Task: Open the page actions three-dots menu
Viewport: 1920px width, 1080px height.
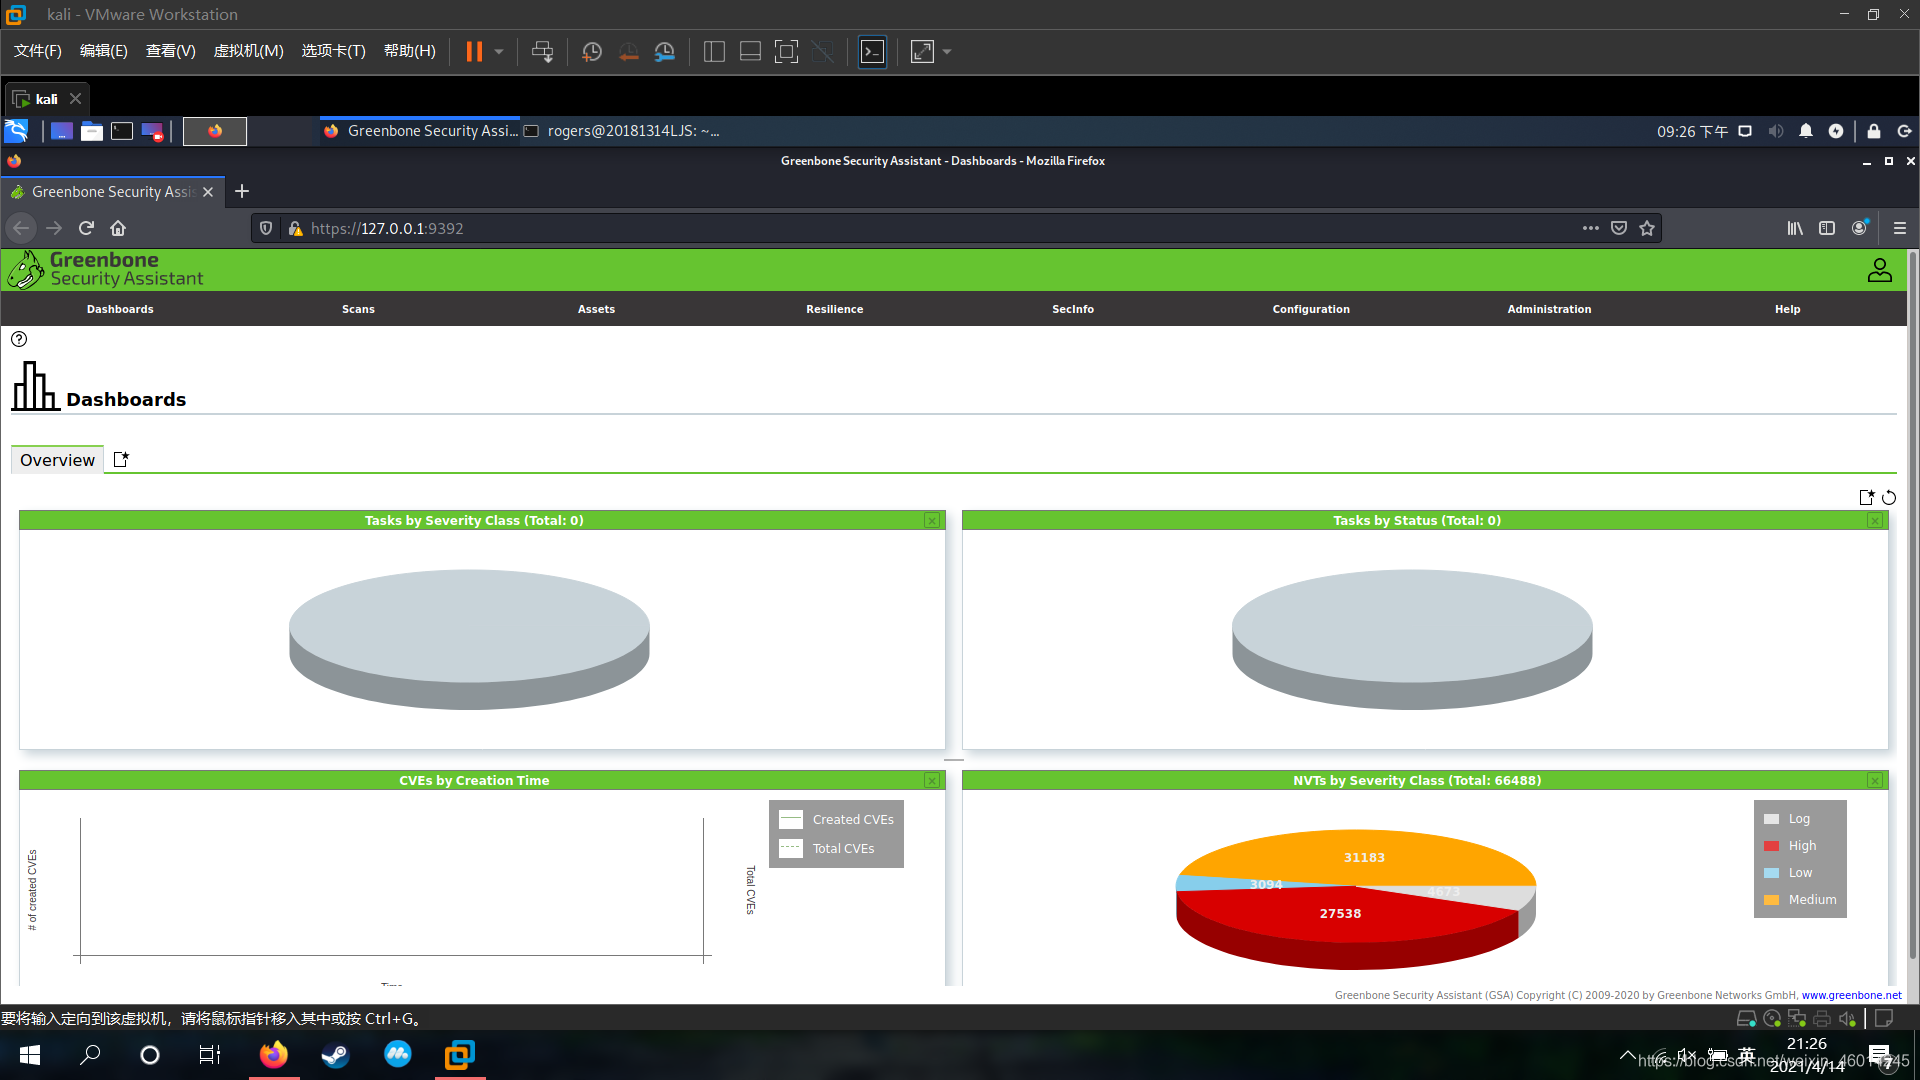Action: pos(1590,228)
